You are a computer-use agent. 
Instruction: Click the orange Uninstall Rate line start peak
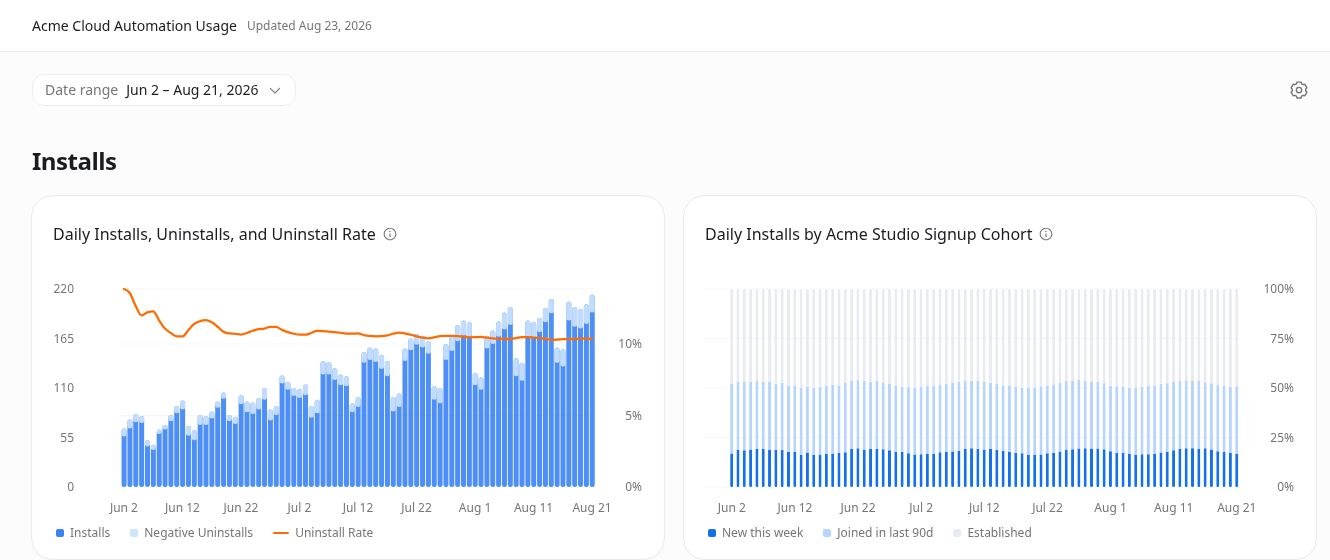tap(124, 289)
